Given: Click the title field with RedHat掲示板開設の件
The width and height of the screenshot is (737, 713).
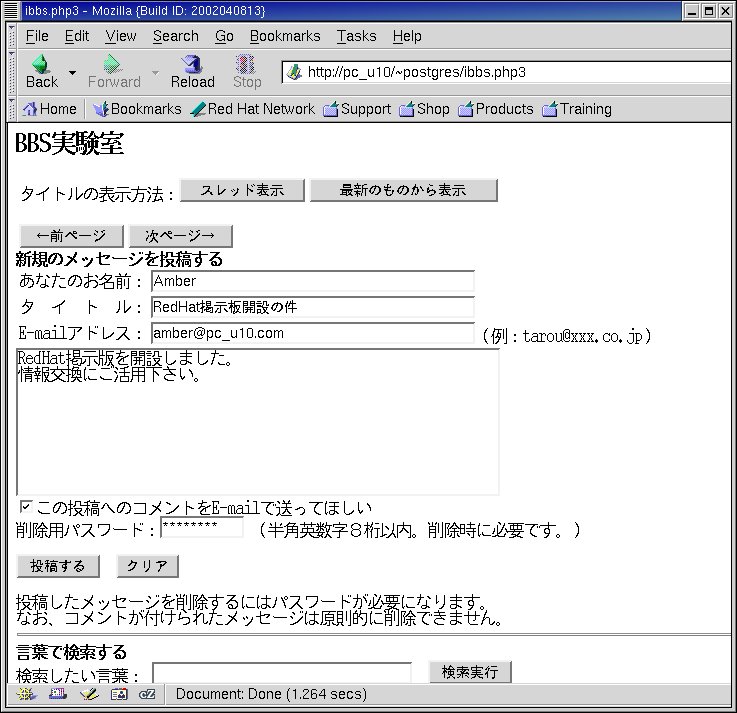Looking at the screenshot, I should 313,307.
